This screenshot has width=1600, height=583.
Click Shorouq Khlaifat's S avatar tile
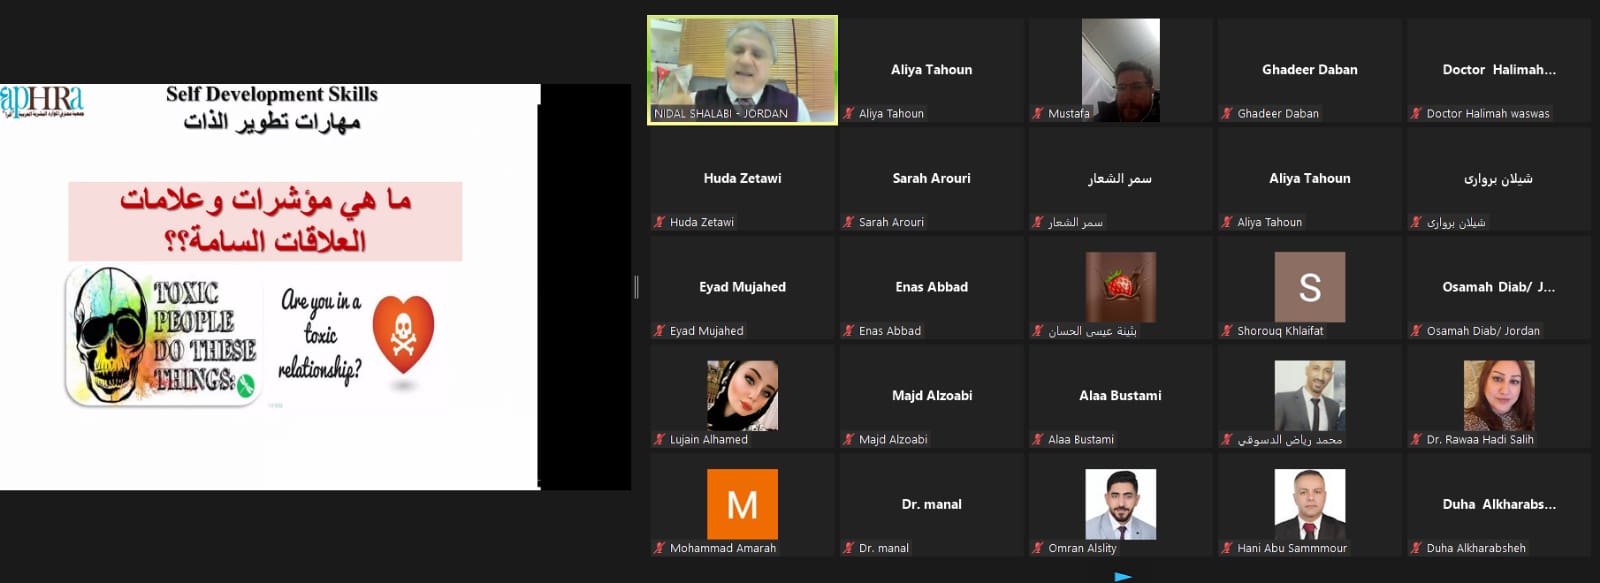point(1309,287)
